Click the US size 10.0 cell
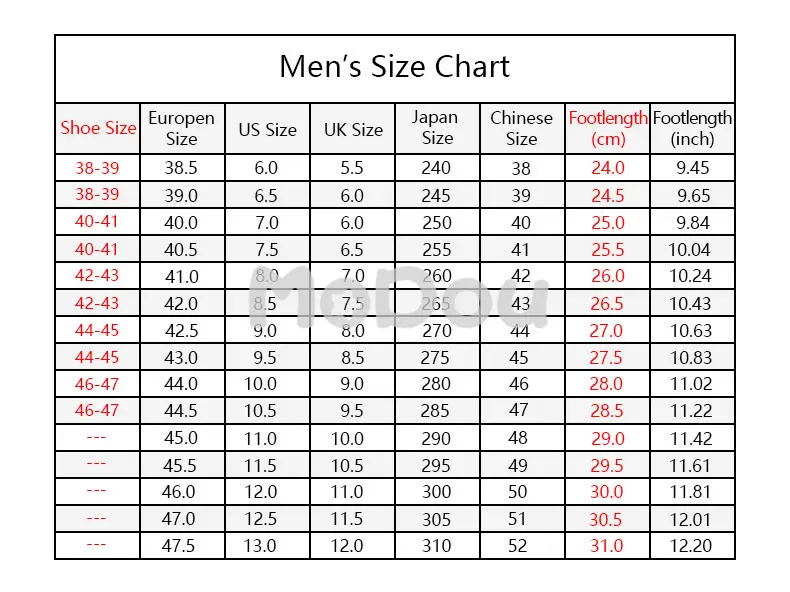790x592 pixels. pyautogui.click(x=268, y=384)
